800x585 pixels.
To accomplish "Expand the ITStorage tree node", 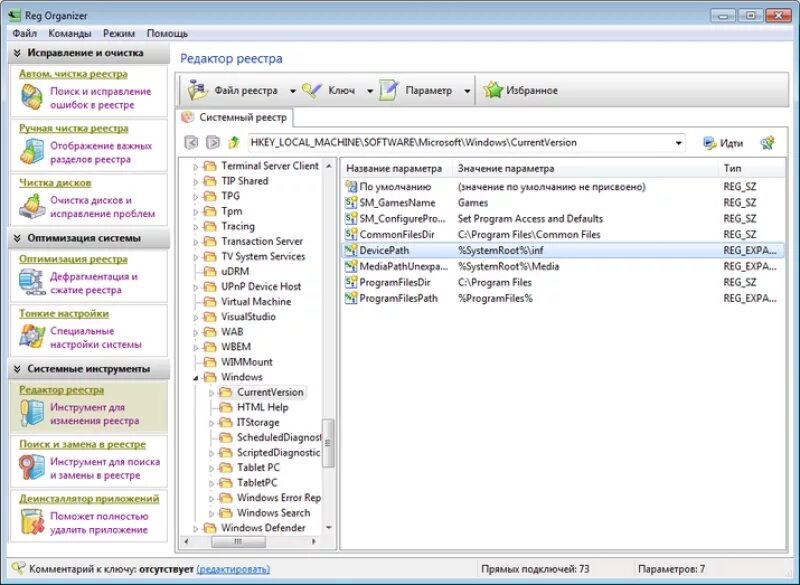I will [x=212, y=423].
